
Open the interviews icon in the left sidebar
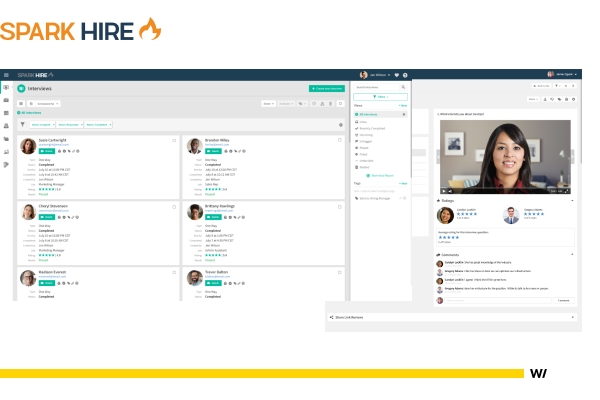[x=6, y=87]
